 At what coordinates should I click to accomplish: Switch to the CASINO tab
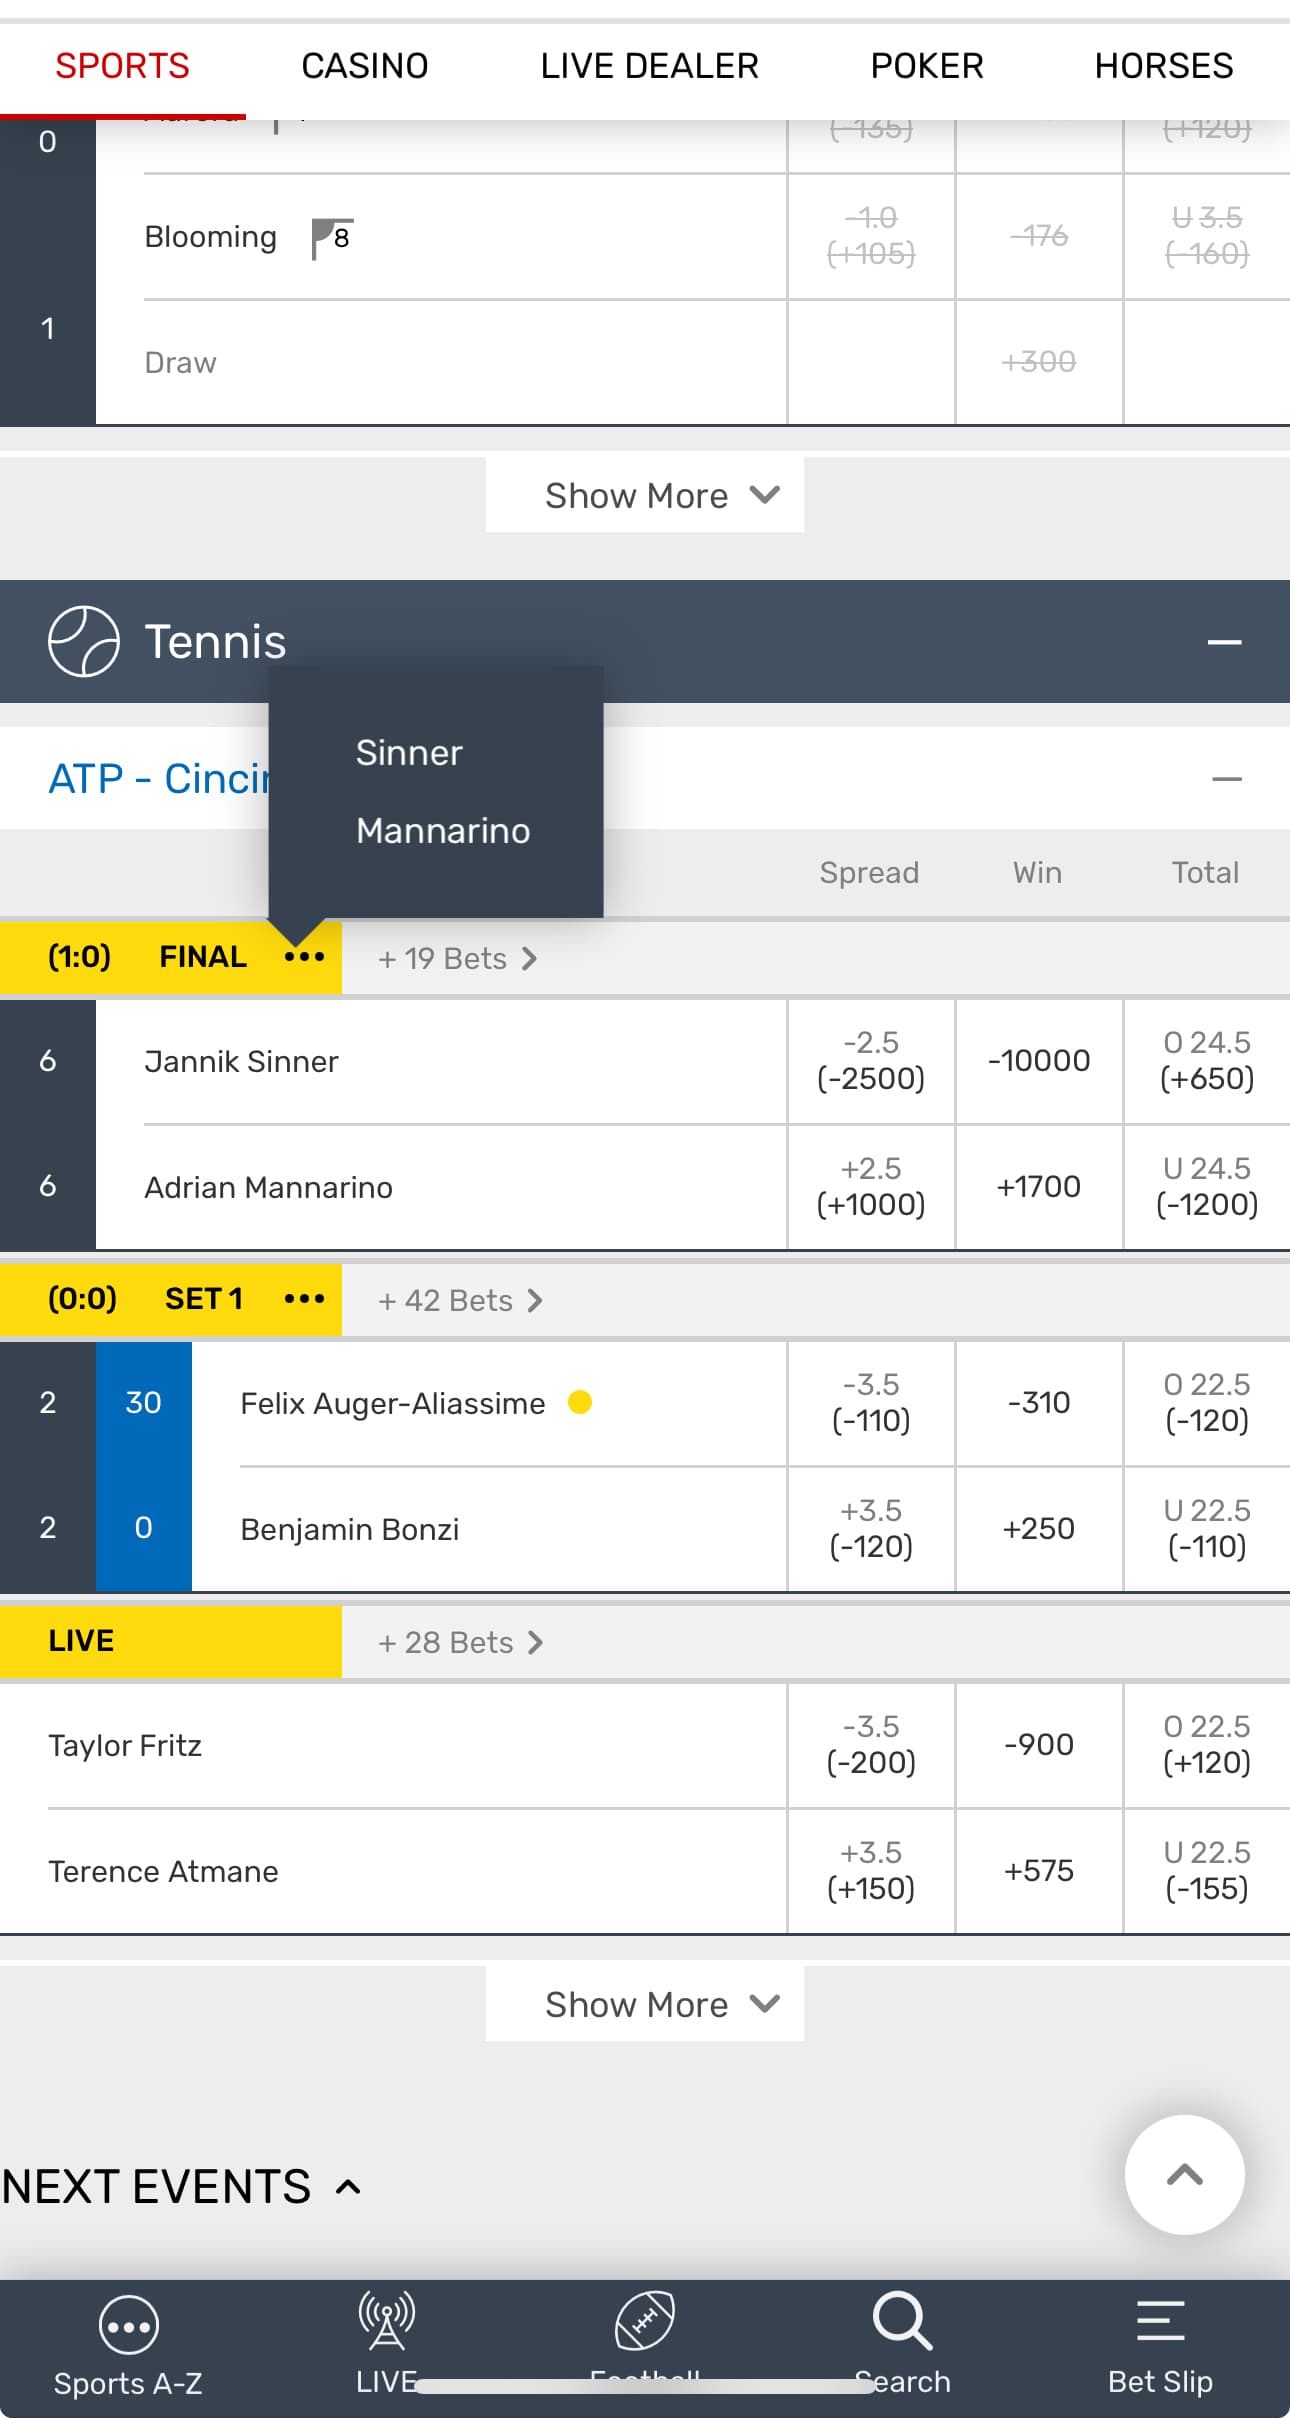click(365, 66)
